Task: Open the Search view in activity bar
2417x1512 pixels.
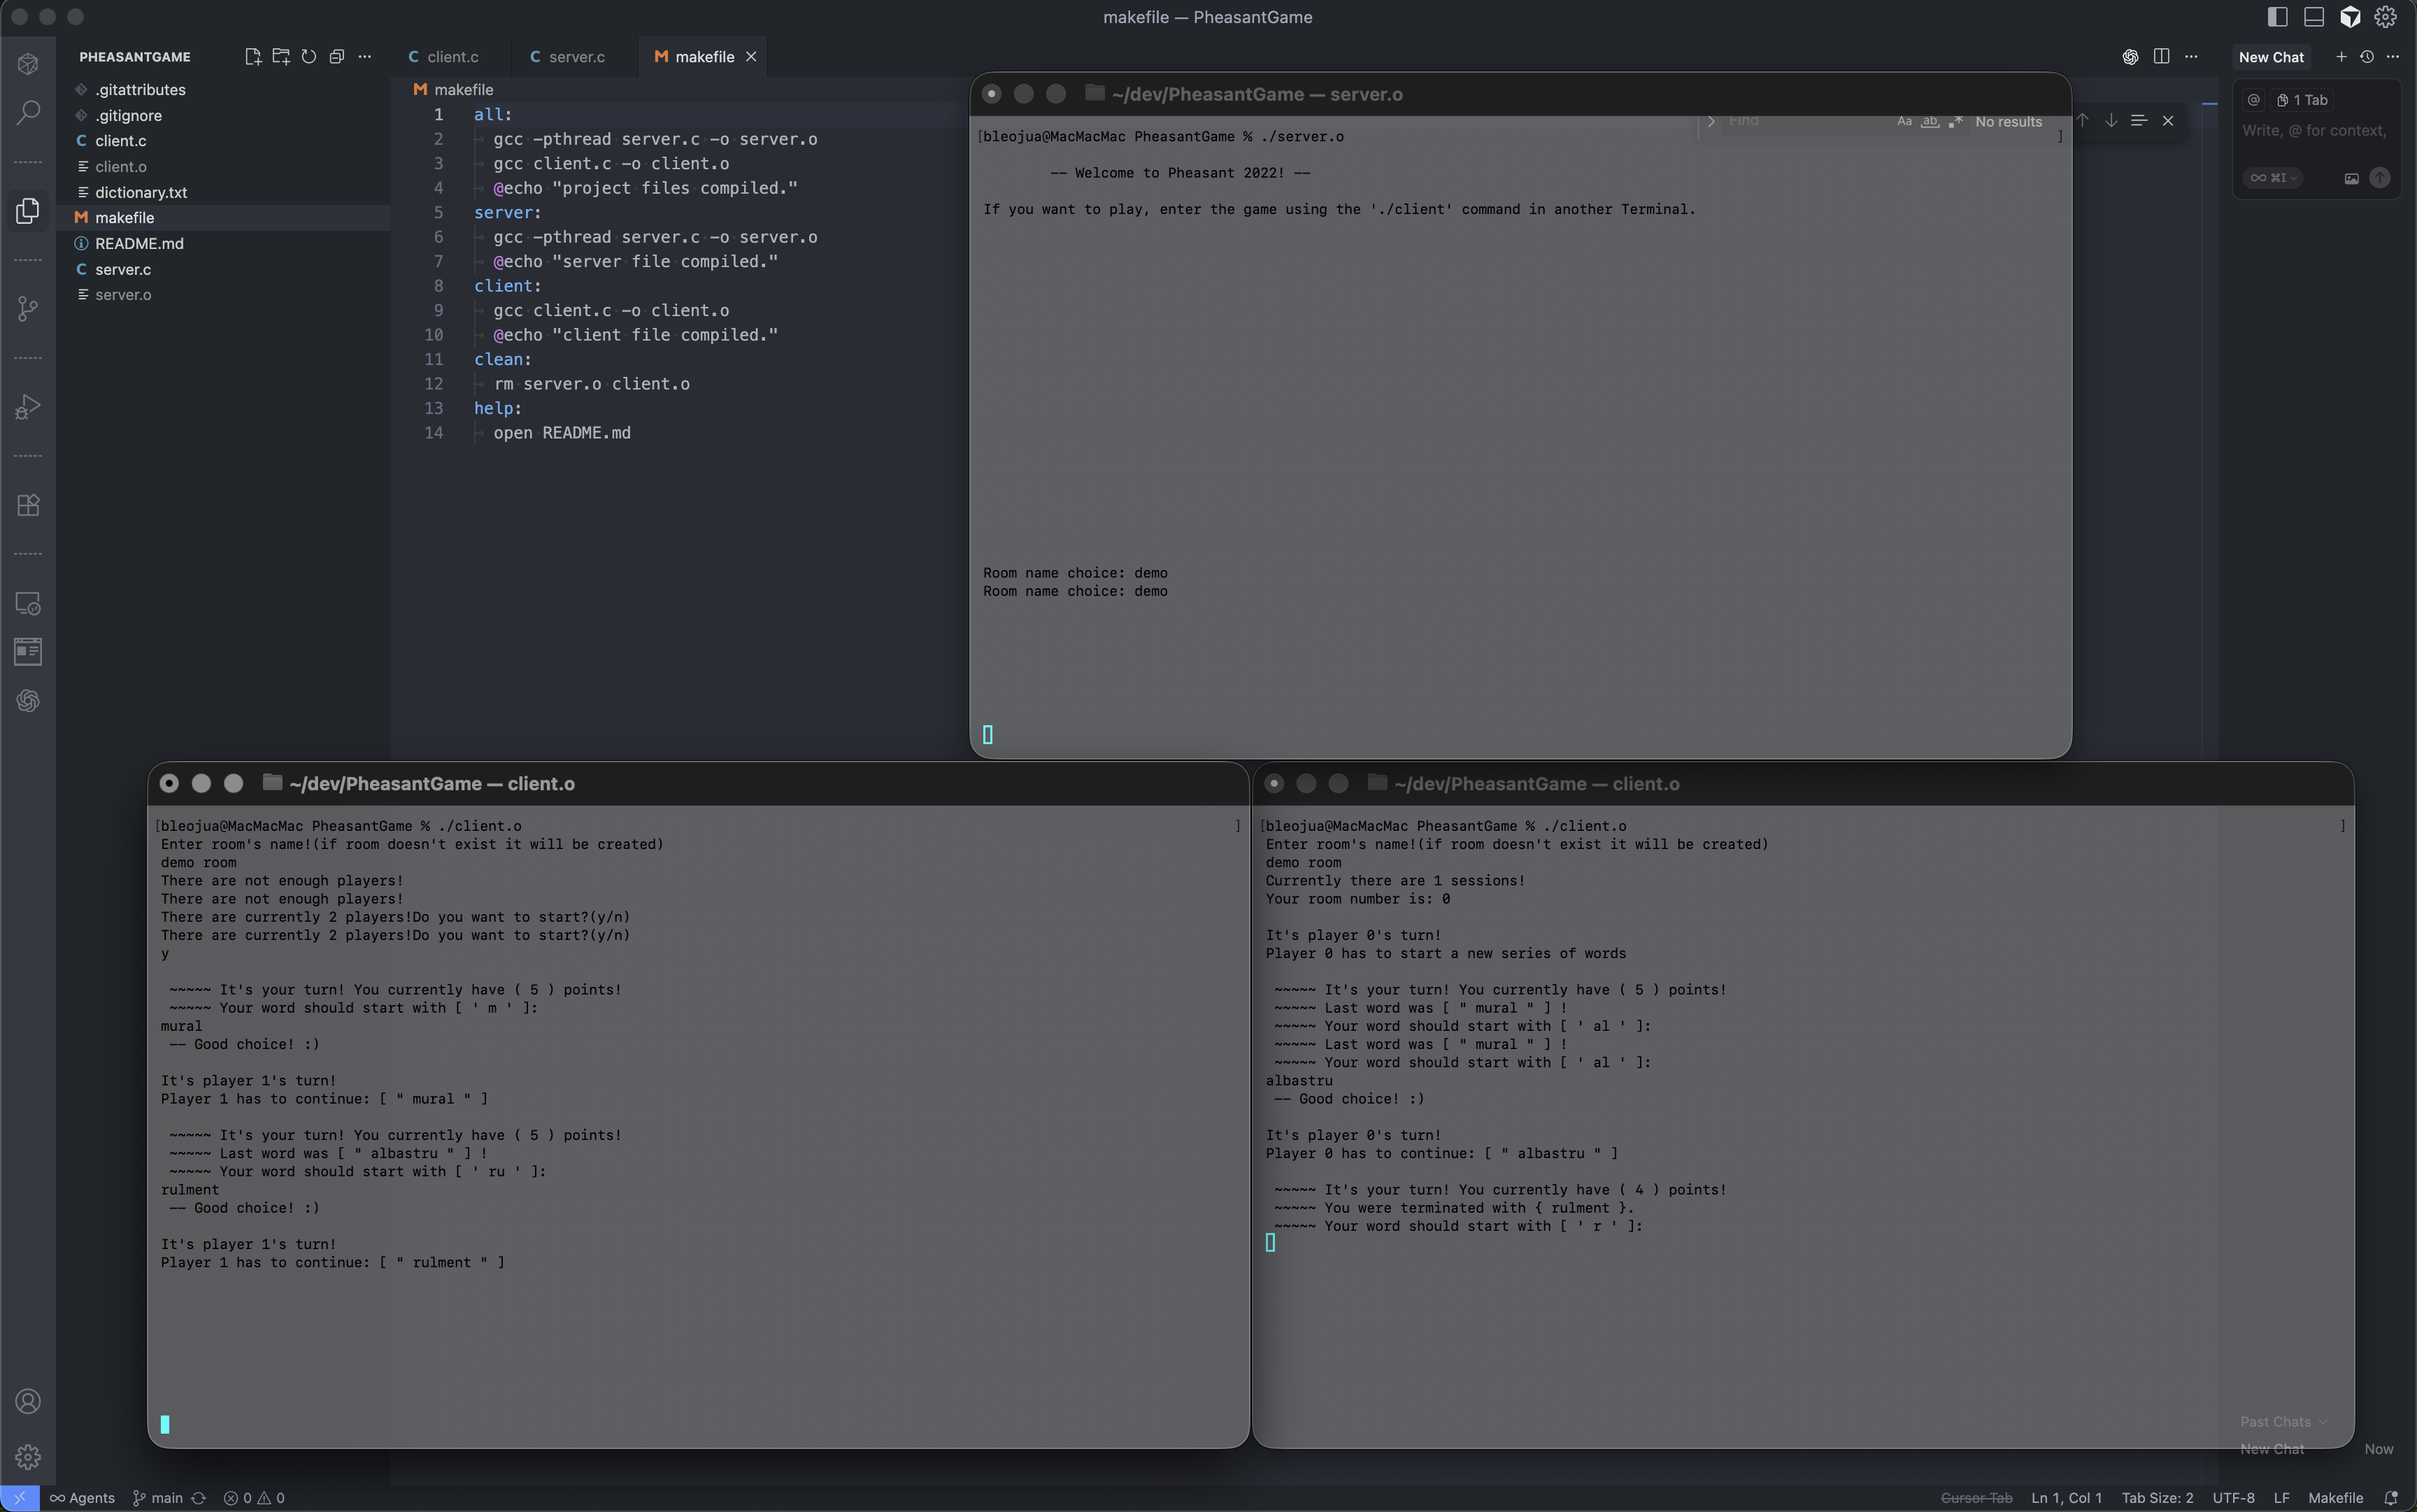Action: tap(28, 112)
